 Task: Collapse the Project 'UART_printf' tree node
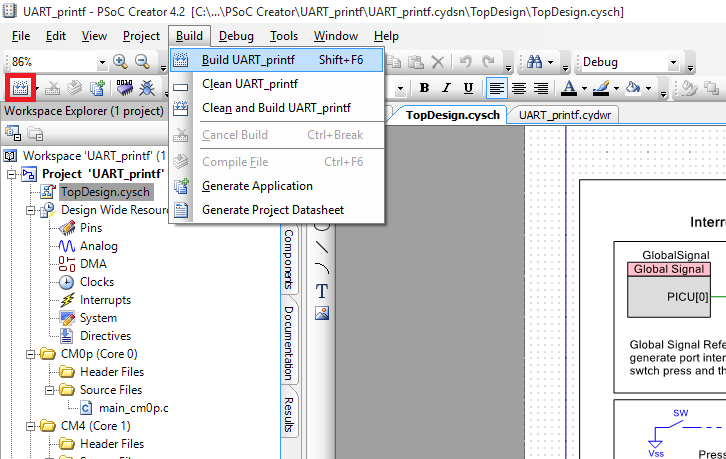pos(12,174)
